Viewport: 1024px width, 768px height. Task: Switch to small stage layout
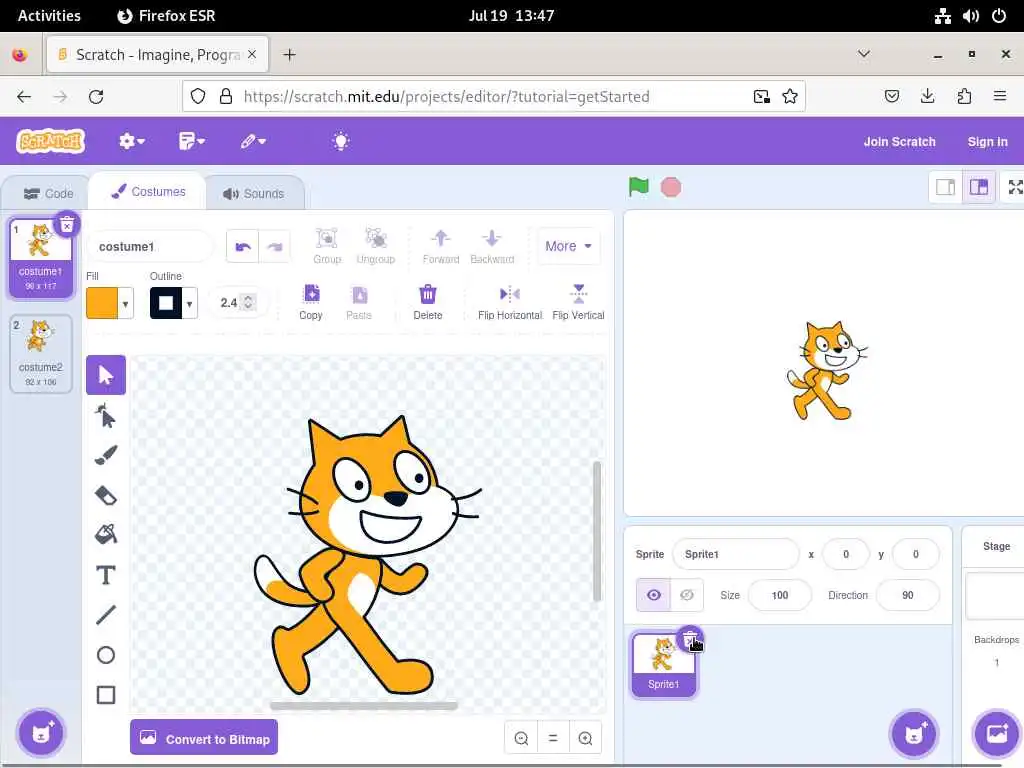click(946, 187)
